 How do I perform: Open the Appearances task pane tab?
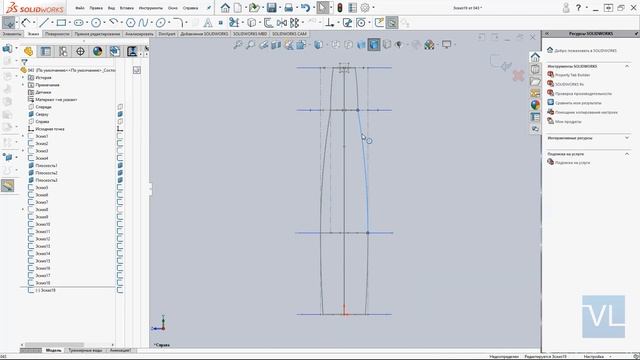pyautogui.click(x=535, y=105)
